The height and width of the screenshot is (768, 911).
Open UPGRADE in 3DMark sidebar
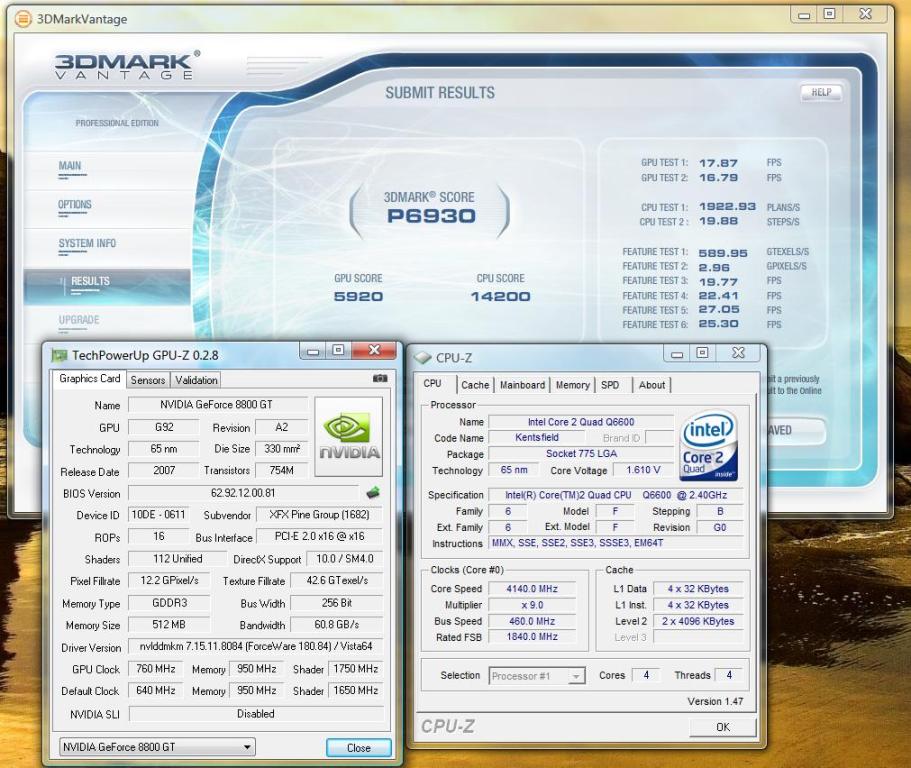click(x=78, y=320)
